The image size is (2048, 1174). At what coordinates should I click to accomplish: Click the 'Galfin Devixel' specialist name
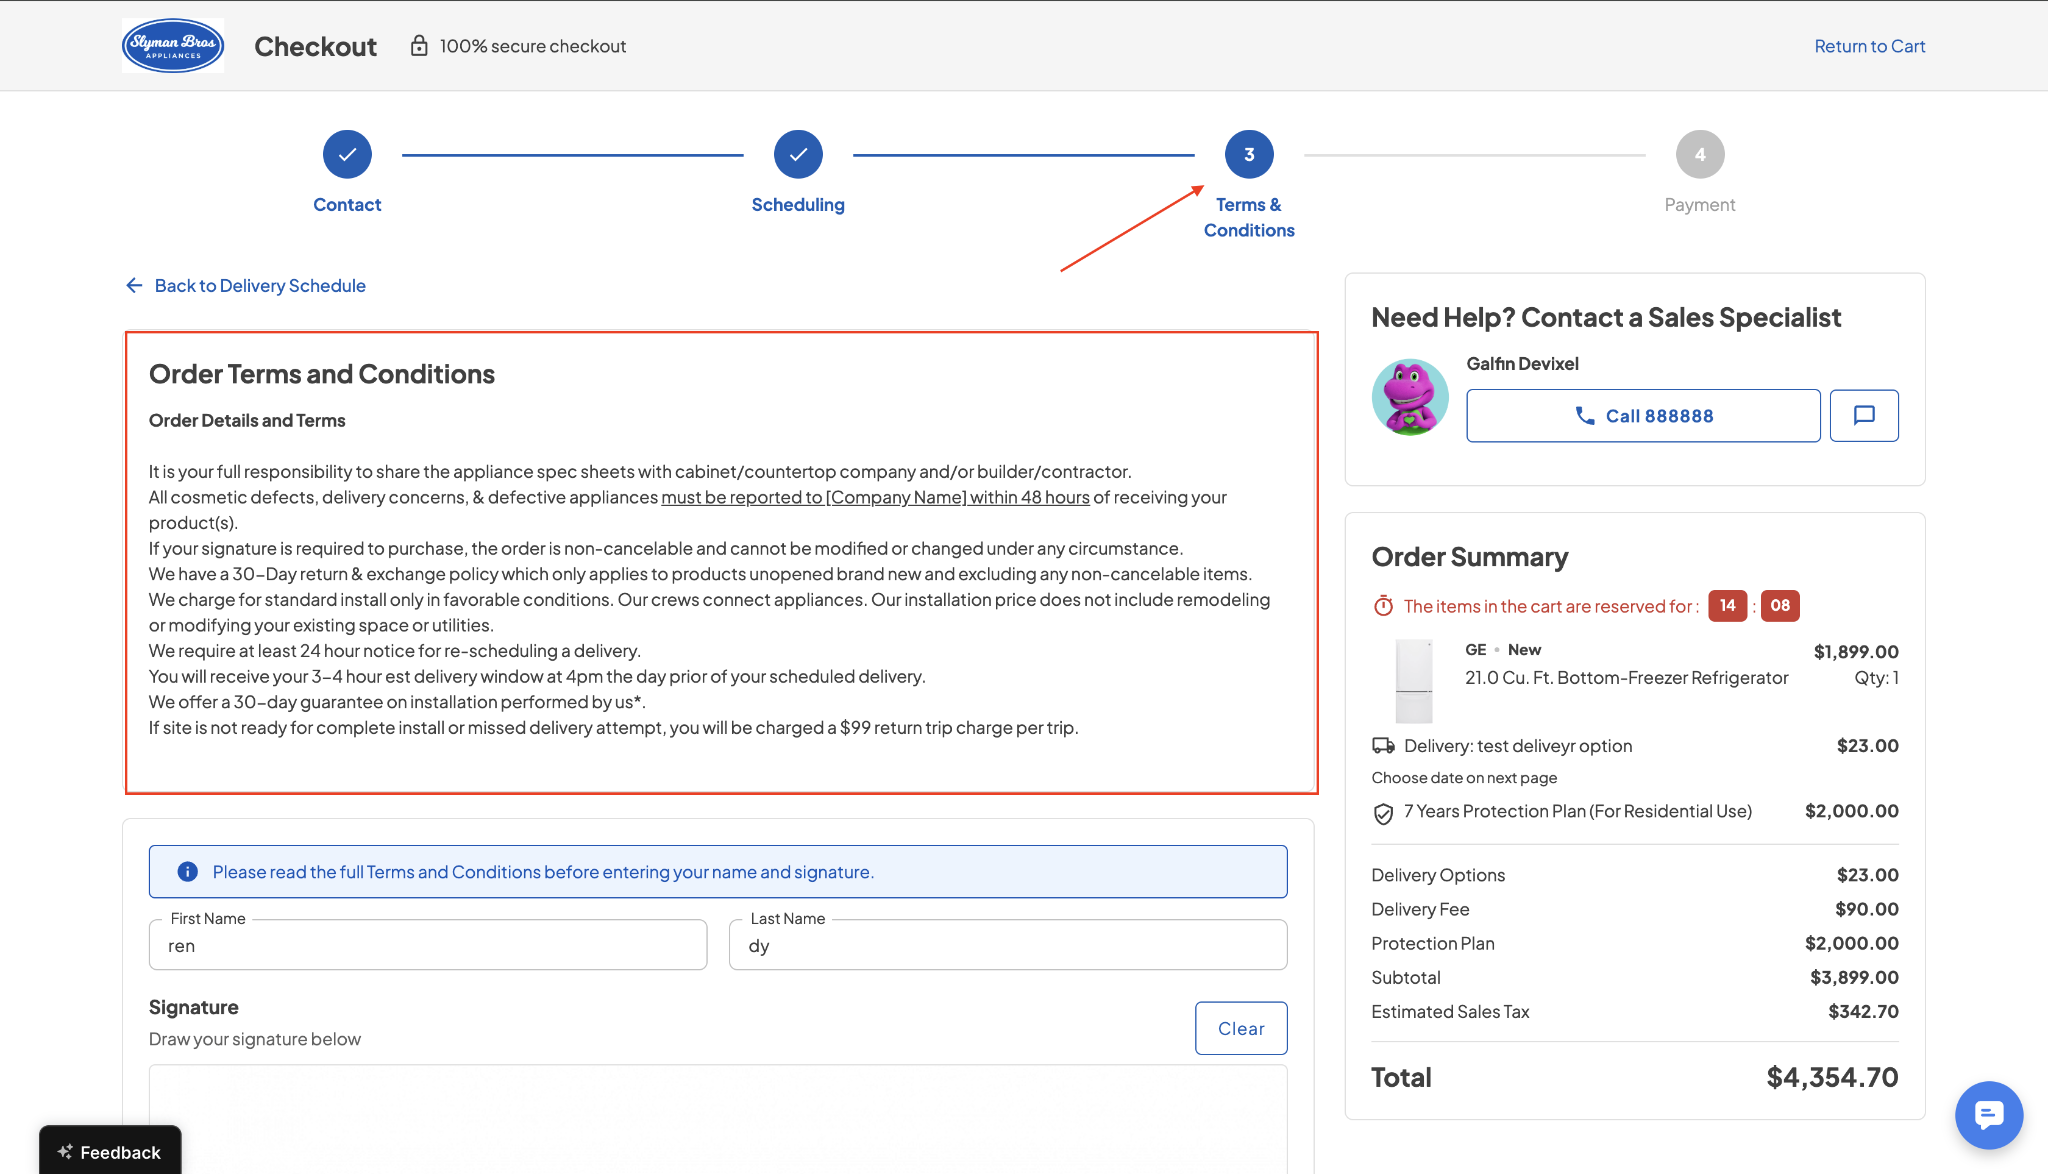tap(1522, 363)
